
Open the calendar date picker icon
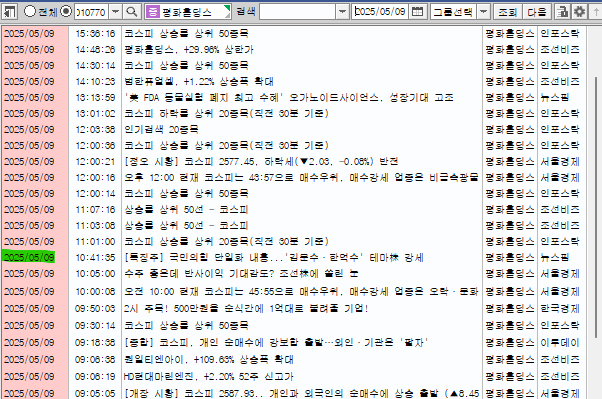pyautogui.click(x=417, y=12)
